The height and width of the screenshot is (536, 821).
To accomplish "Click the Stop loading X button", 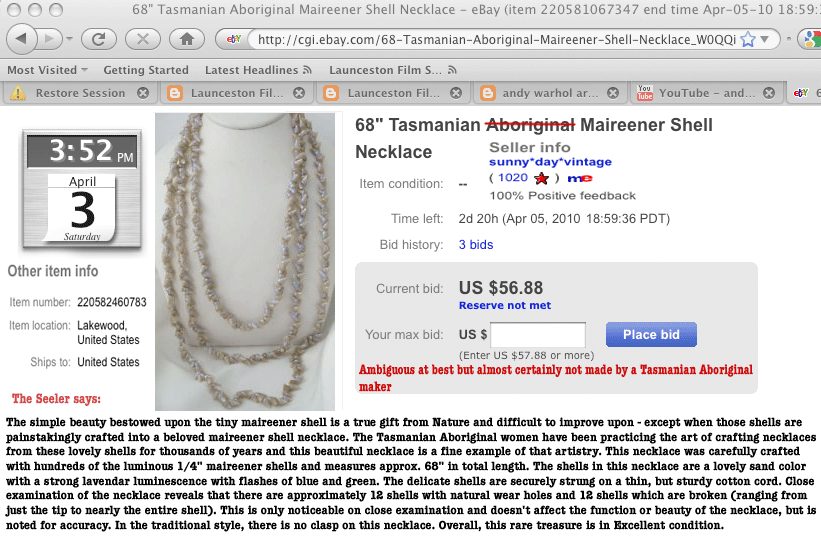I will (142, 39).
